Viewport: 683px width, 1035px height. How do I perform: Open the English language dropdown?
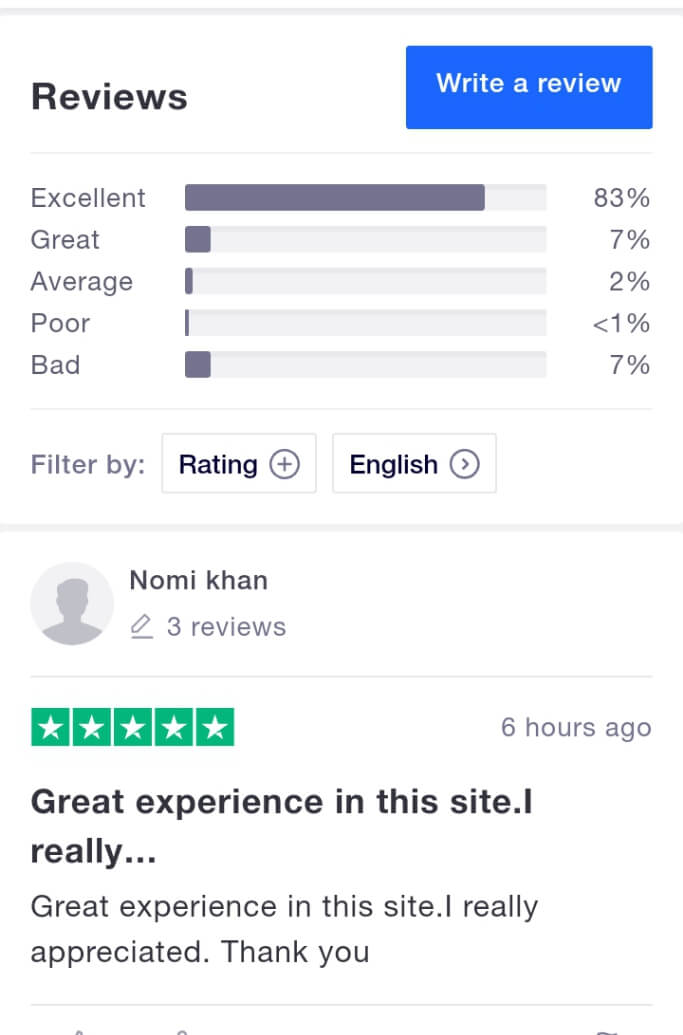coord(414,463)
